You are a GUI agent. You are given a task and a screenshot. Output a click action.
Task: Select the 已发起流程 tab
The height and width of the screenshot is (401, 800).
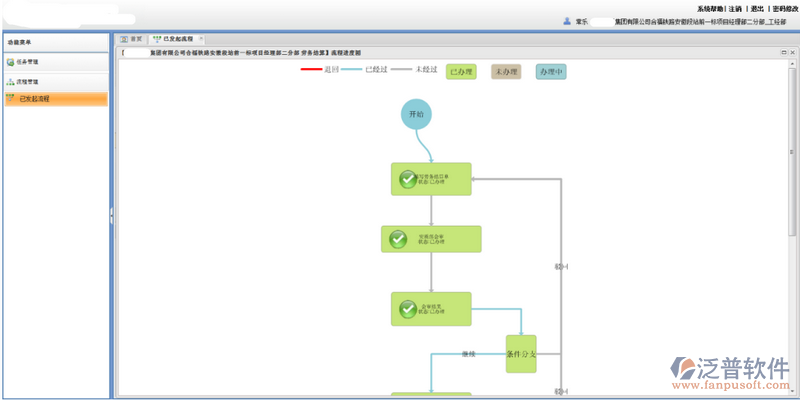click(176, 38)
